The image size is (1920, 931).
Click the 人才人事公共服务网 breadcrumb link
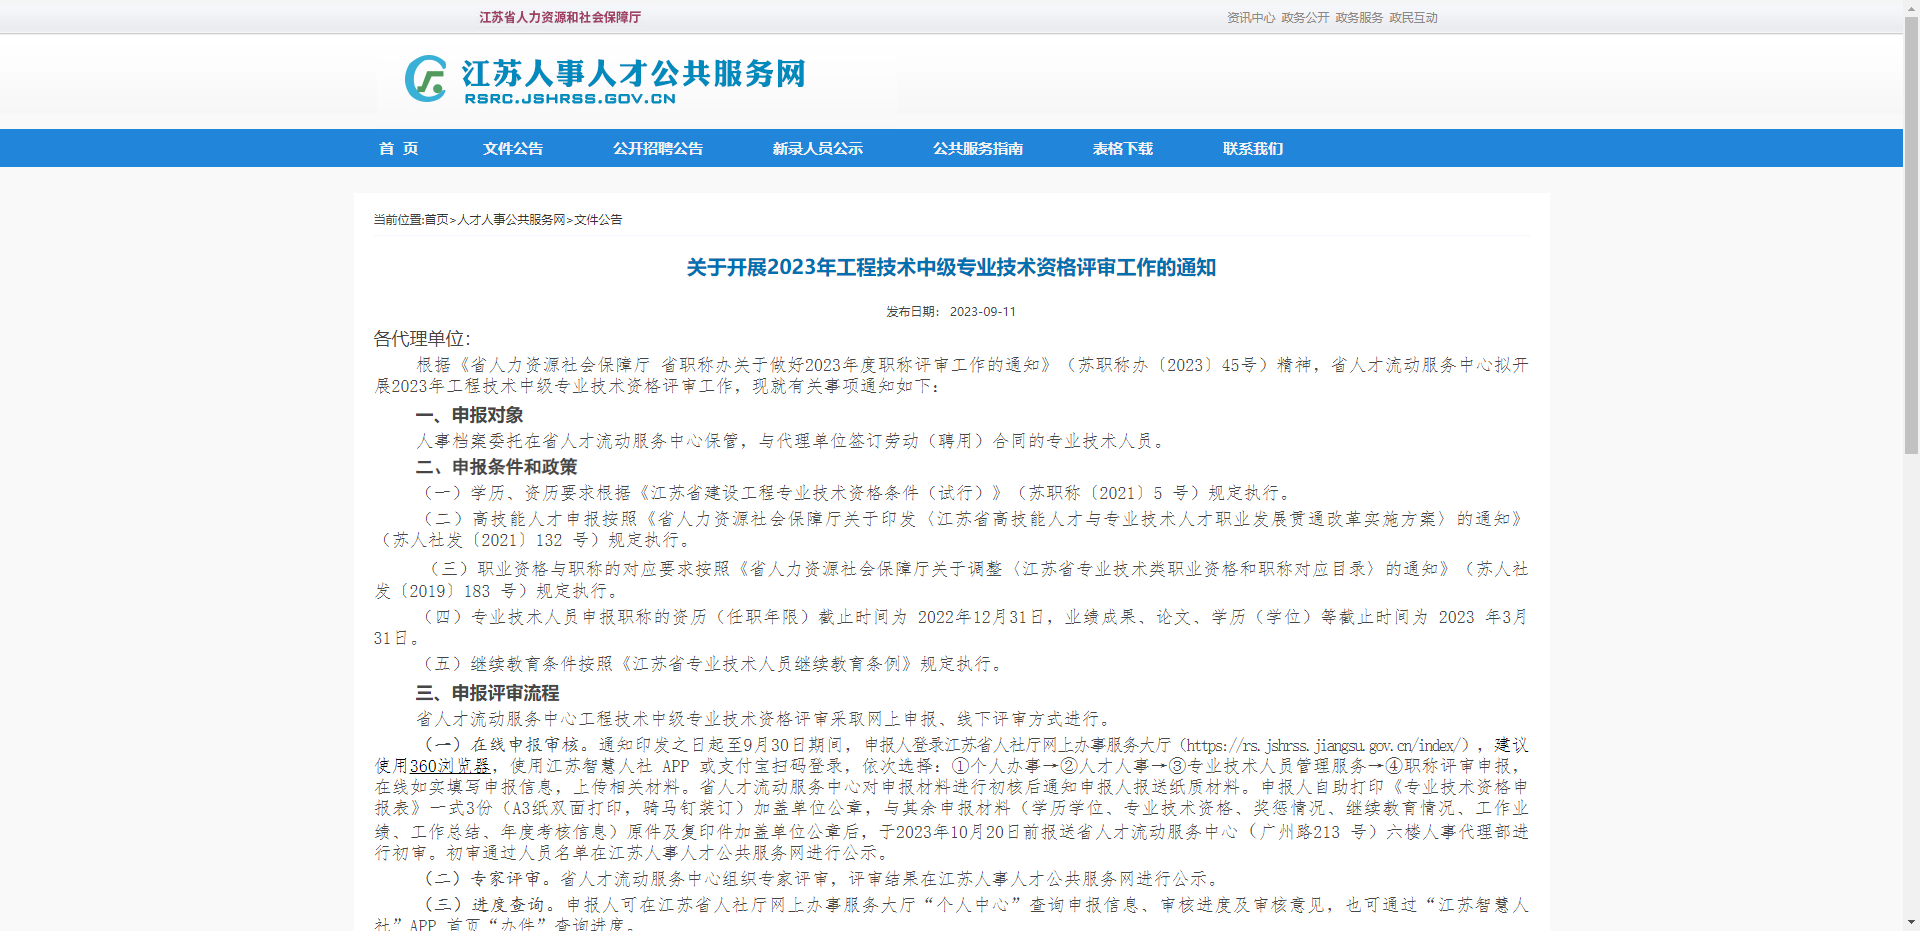point(512,219)
